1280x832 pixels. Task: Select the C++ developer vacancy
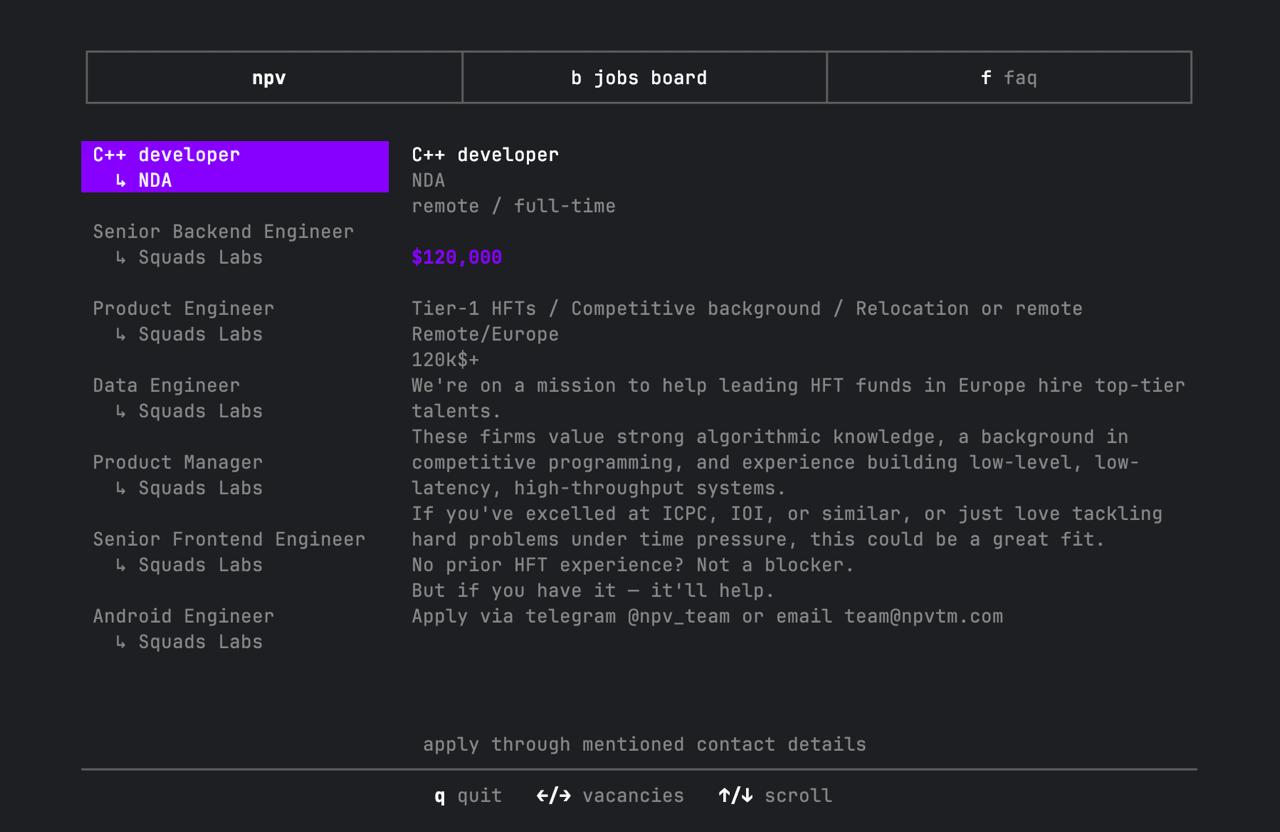(x=235, y=167)
